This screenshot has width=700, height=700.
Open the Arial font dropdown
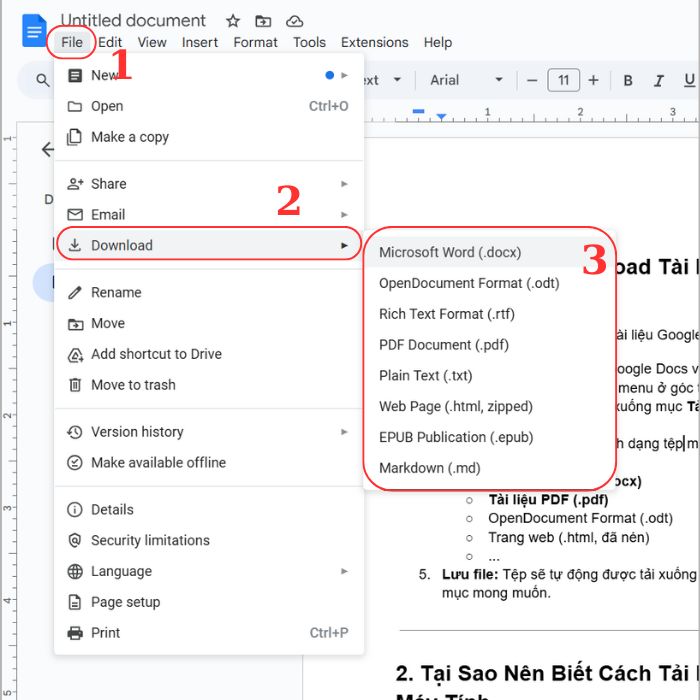[x=467, y=80]
